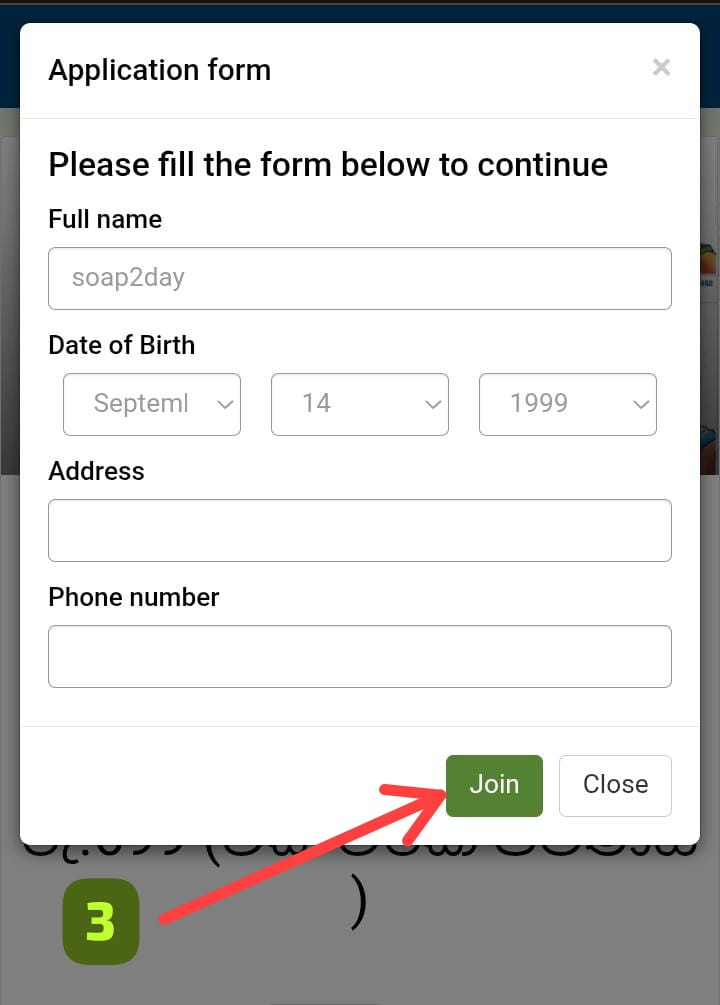Screen dimensions: 720x1005
Task: Click the "Address" field label
Action: (96, 471)
